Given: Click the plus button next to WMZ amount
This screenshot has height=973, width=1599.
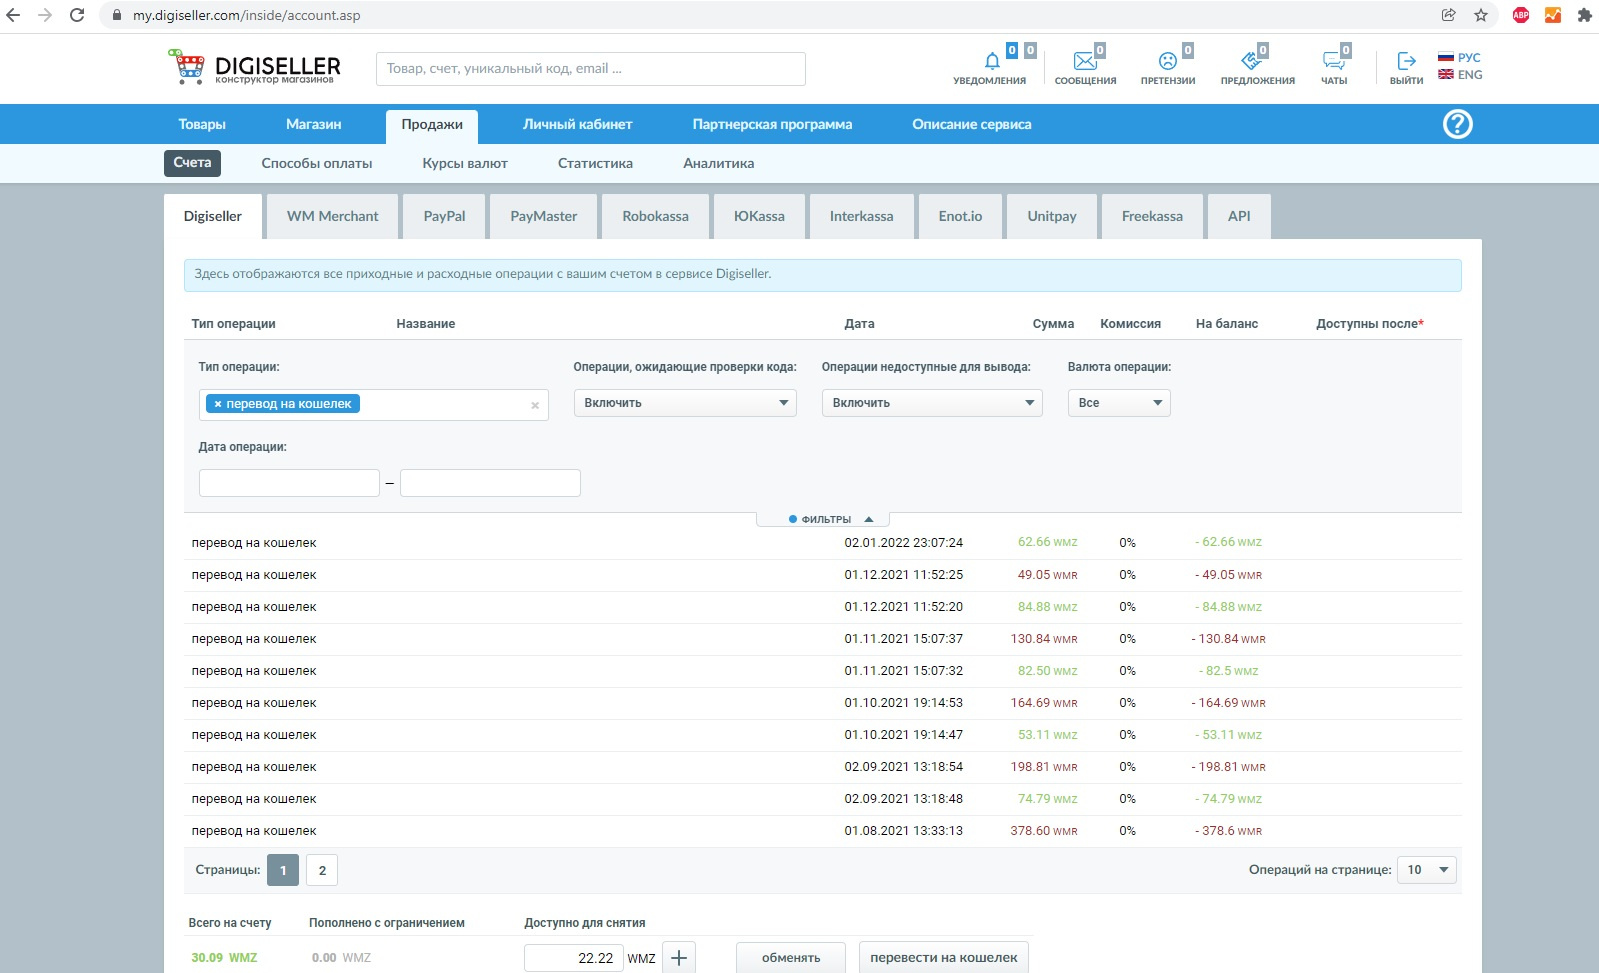Looking at the screenshot, I should [x=679, y=957].
